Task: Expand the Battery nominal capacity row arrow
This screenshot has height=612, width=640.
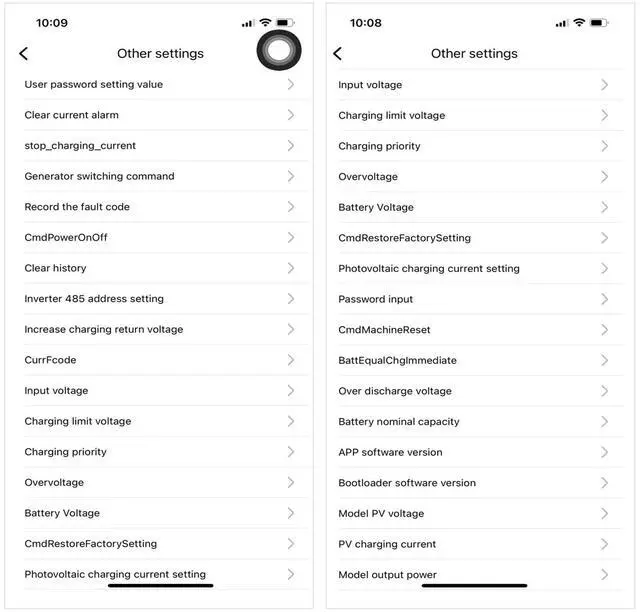Action: pyautogui.click(x=605, y=422)
